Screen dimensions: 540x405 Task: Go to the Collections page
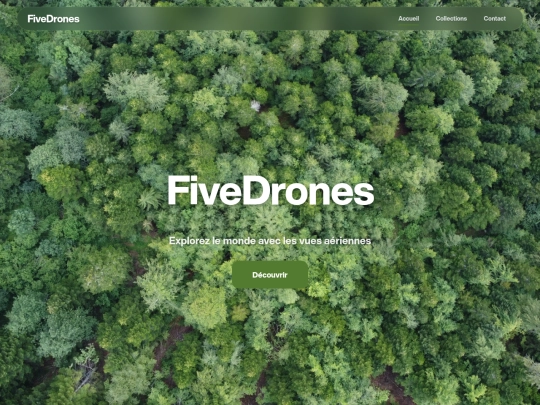[x=451, y=19]
